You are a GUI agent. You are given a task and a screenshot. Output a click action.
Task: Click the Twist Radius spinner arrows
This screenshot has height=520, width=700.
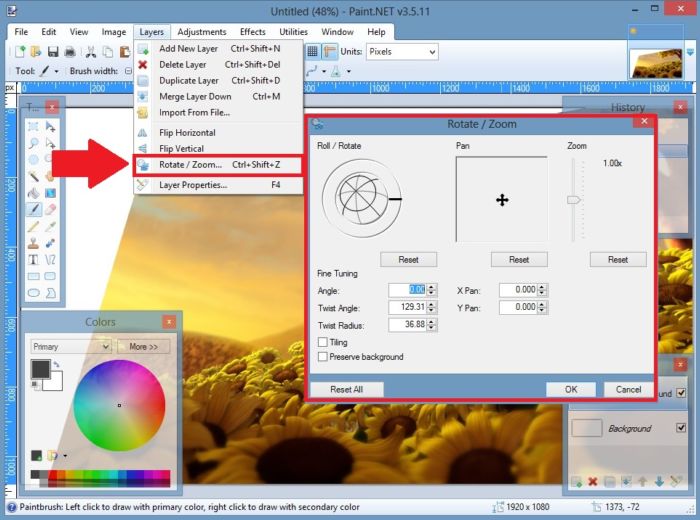tap(431, 325)
